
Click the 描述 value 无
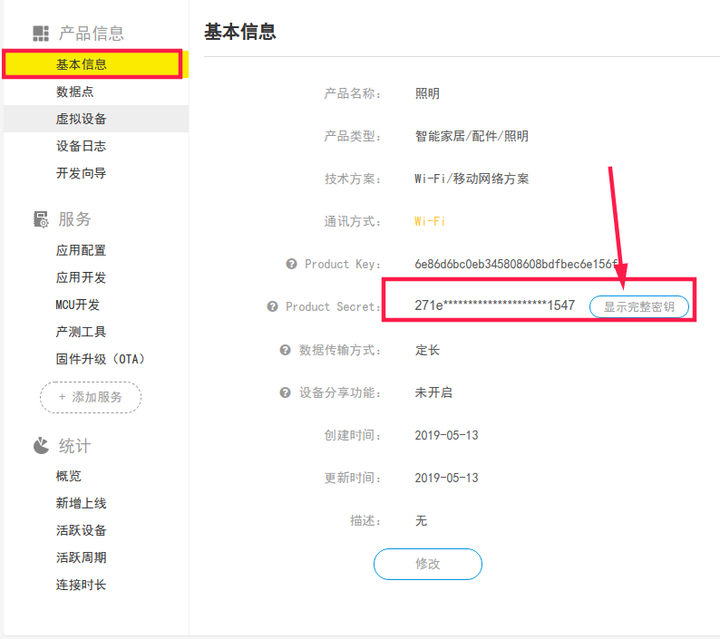click(x=421, y=521)
